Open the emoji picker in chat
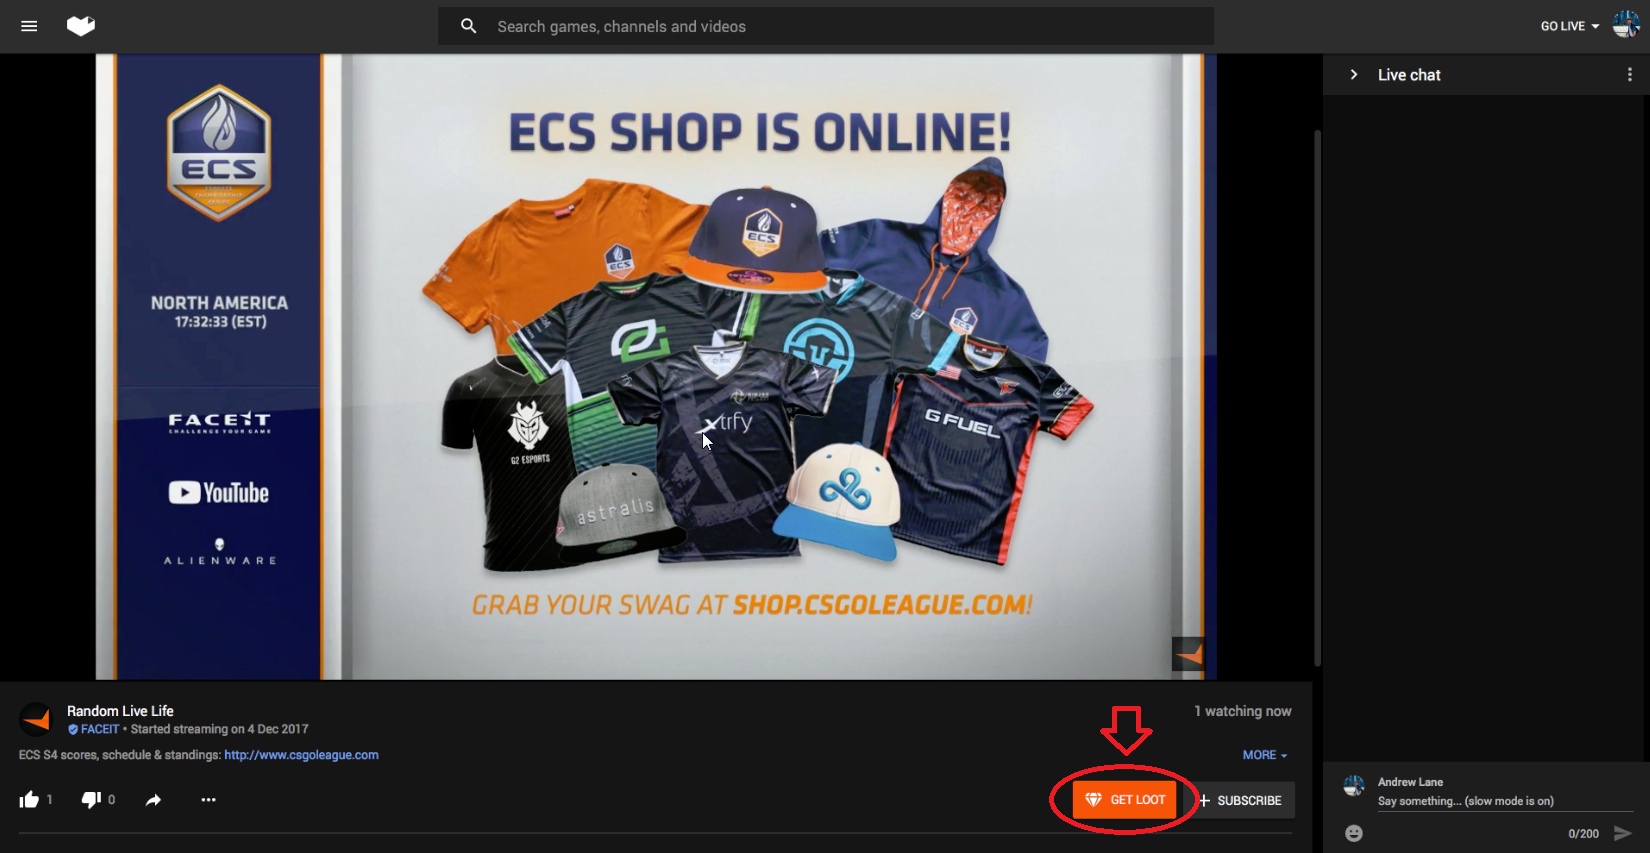 coord(1354,833)
